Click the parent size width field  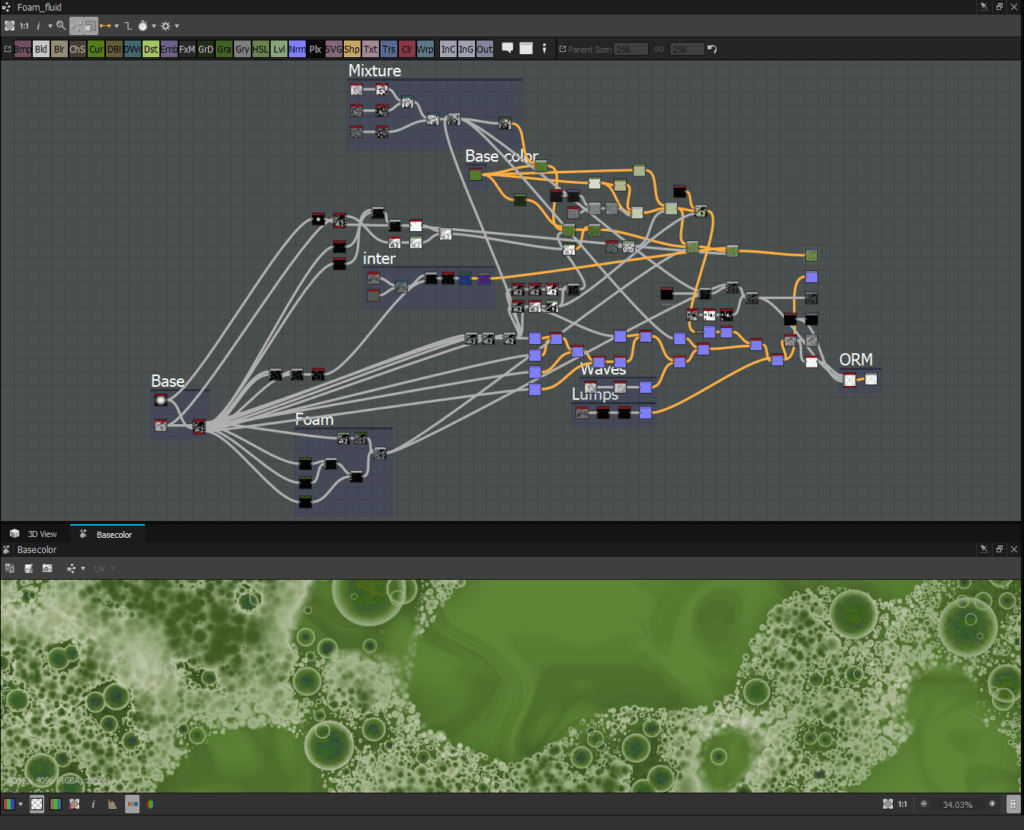630,49
